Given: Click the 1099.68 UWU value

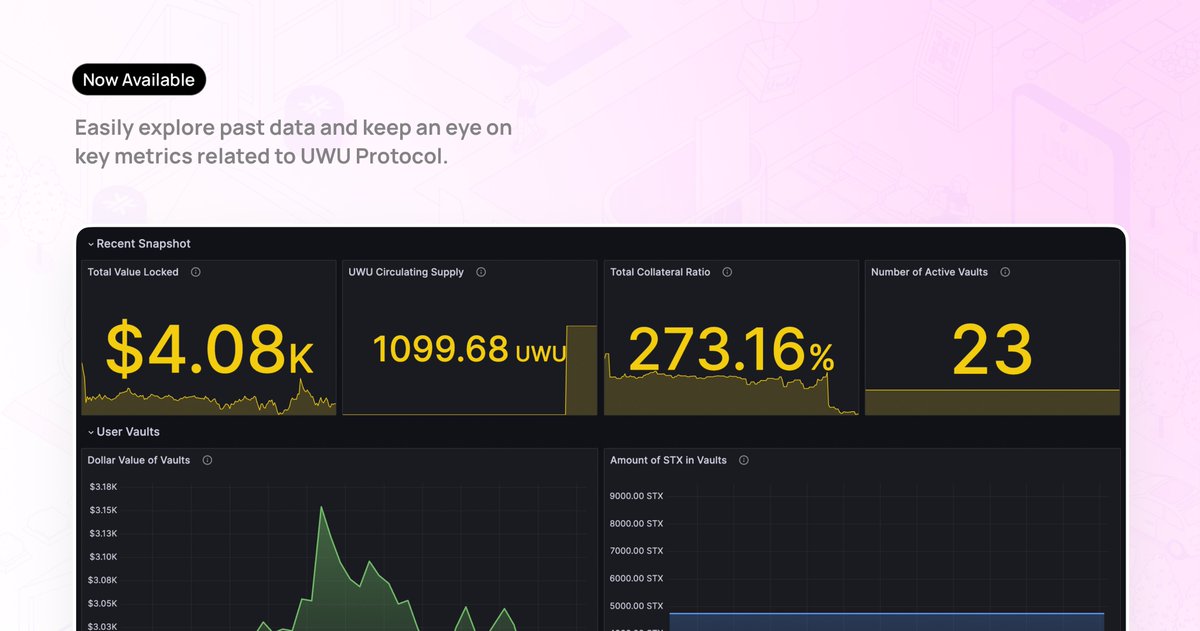Looking at the screenshot, I should point(469,349).
